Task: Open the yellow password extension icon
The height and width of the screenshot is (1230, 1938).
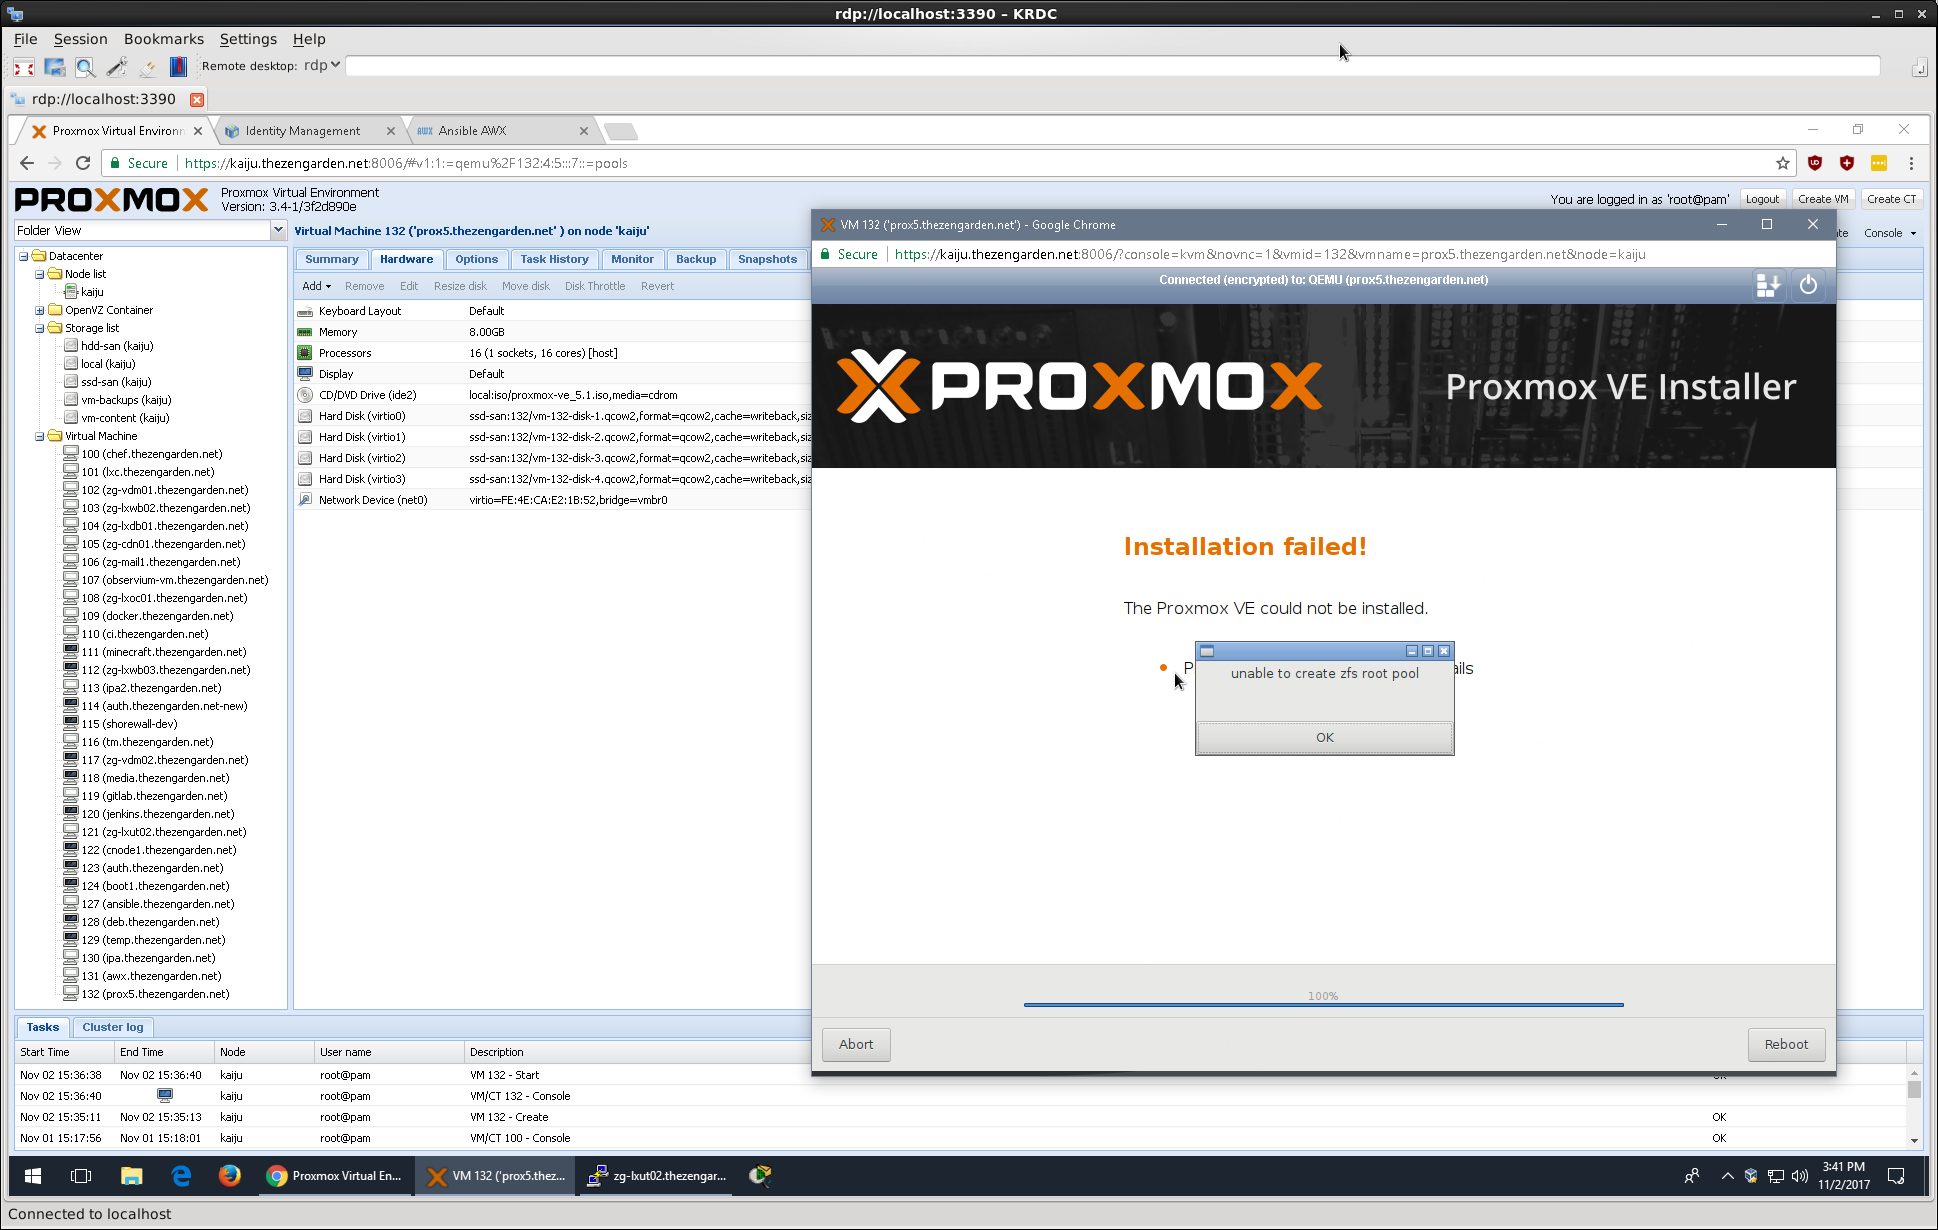Action: tap(1879, 163)
